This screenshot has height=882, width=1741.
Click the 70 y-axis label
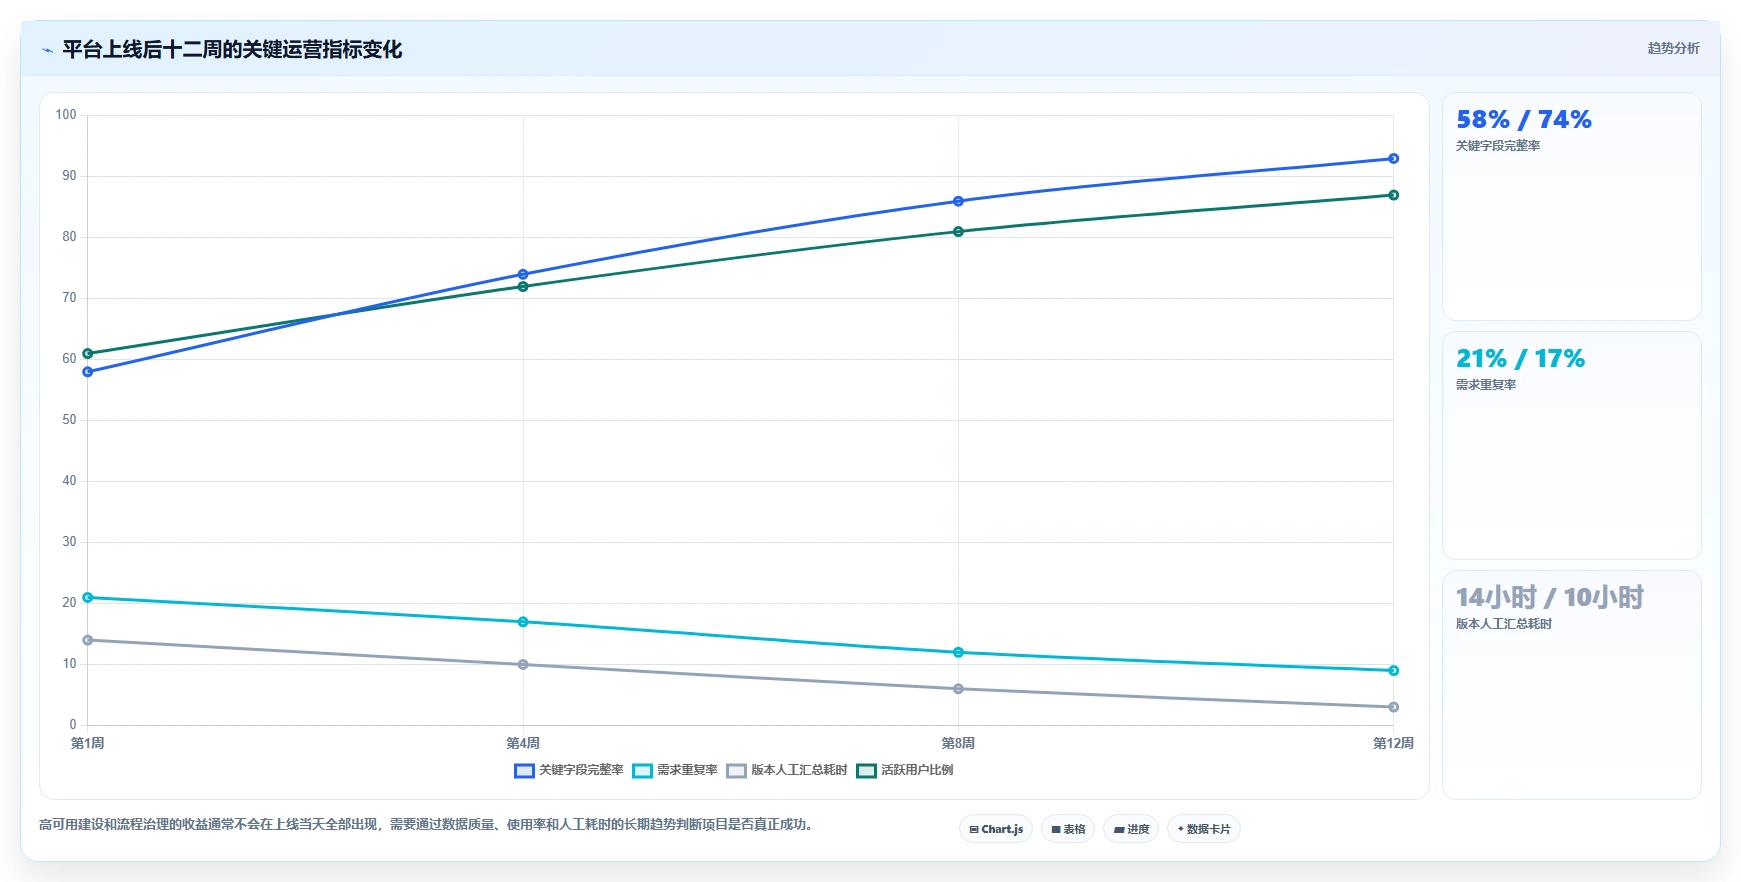69,298
